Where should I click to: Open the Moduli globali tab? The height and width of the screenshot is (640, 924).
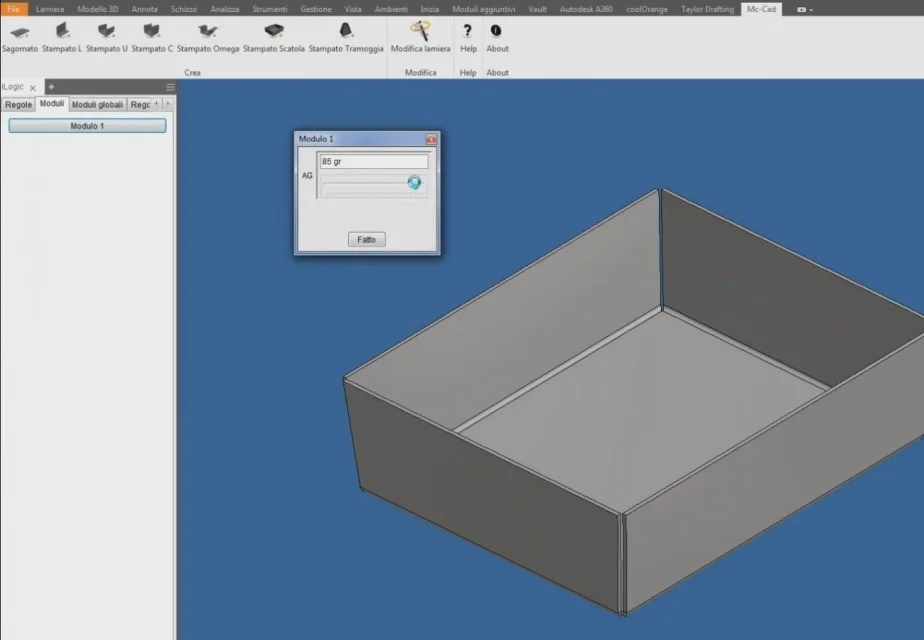(97, 104)
